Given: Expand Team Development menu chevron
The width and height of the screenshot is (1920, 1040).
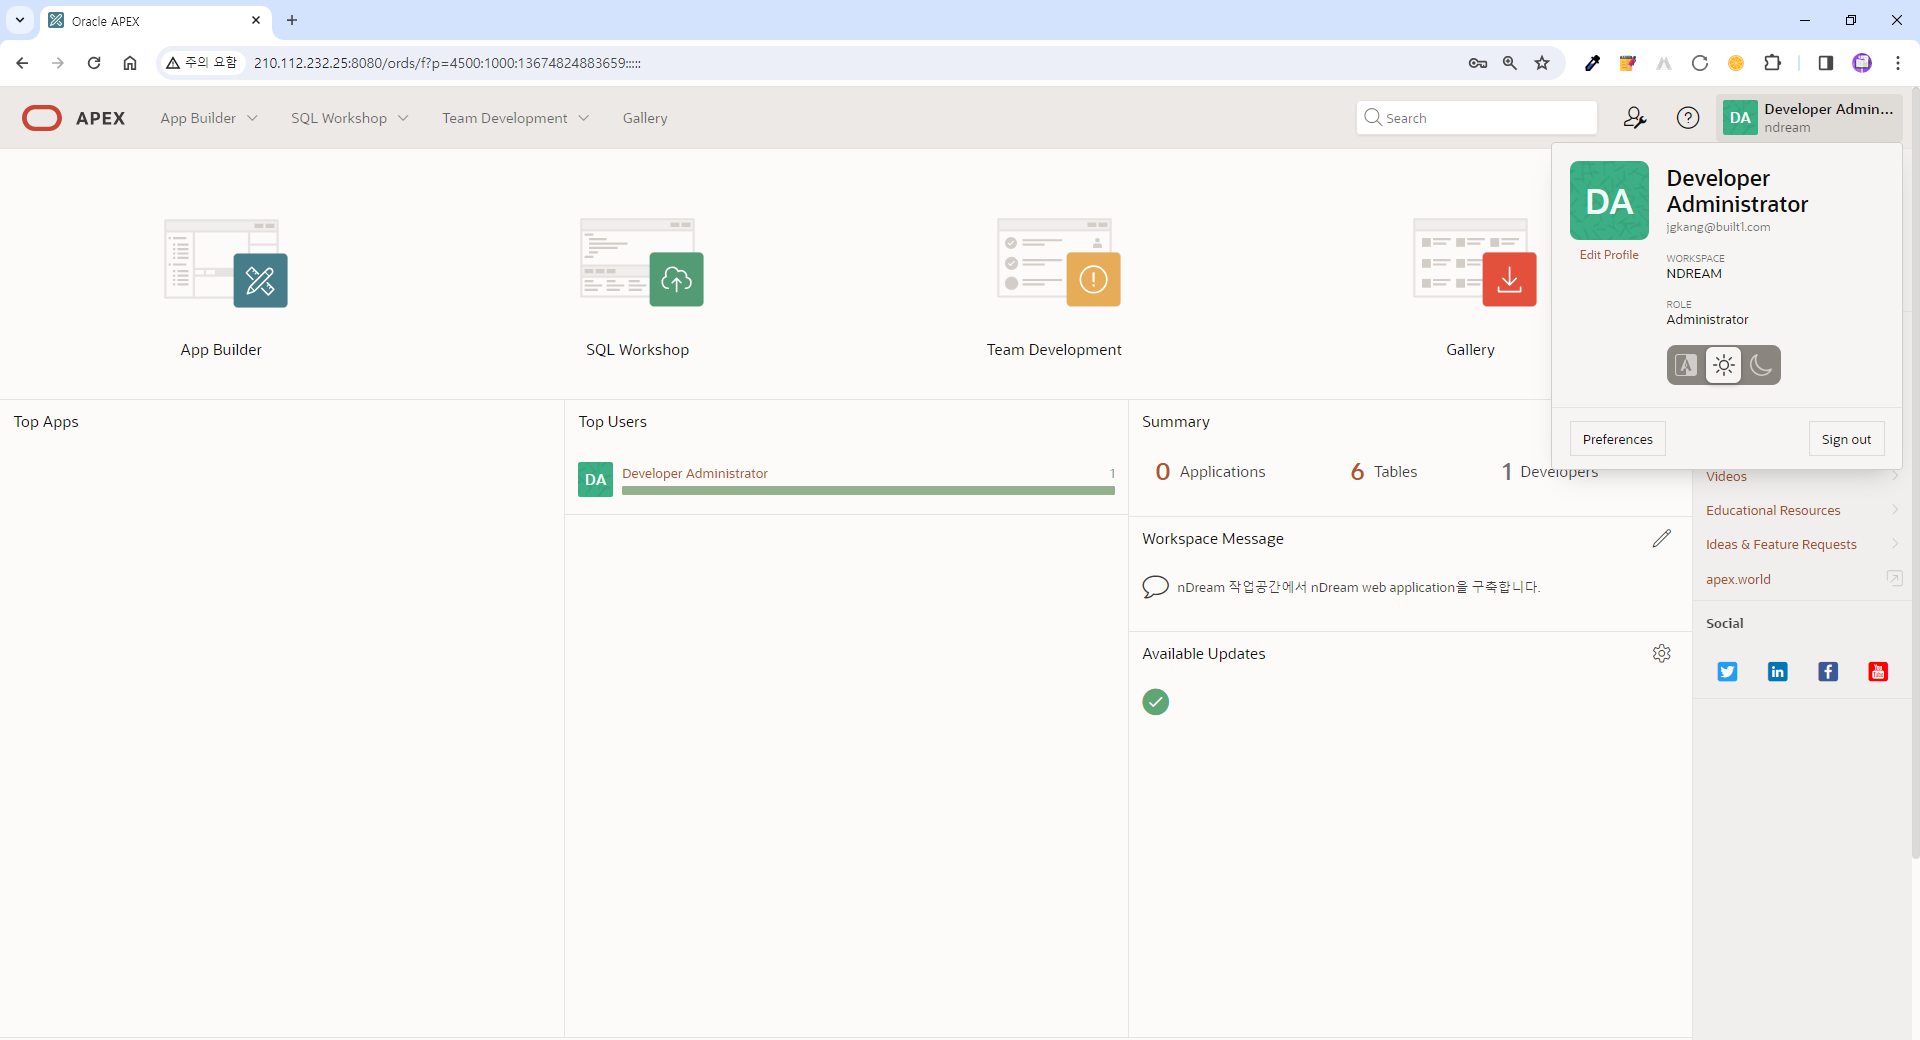Looking at the screenshot, I should pyautogui.click(x=584, y=118).
